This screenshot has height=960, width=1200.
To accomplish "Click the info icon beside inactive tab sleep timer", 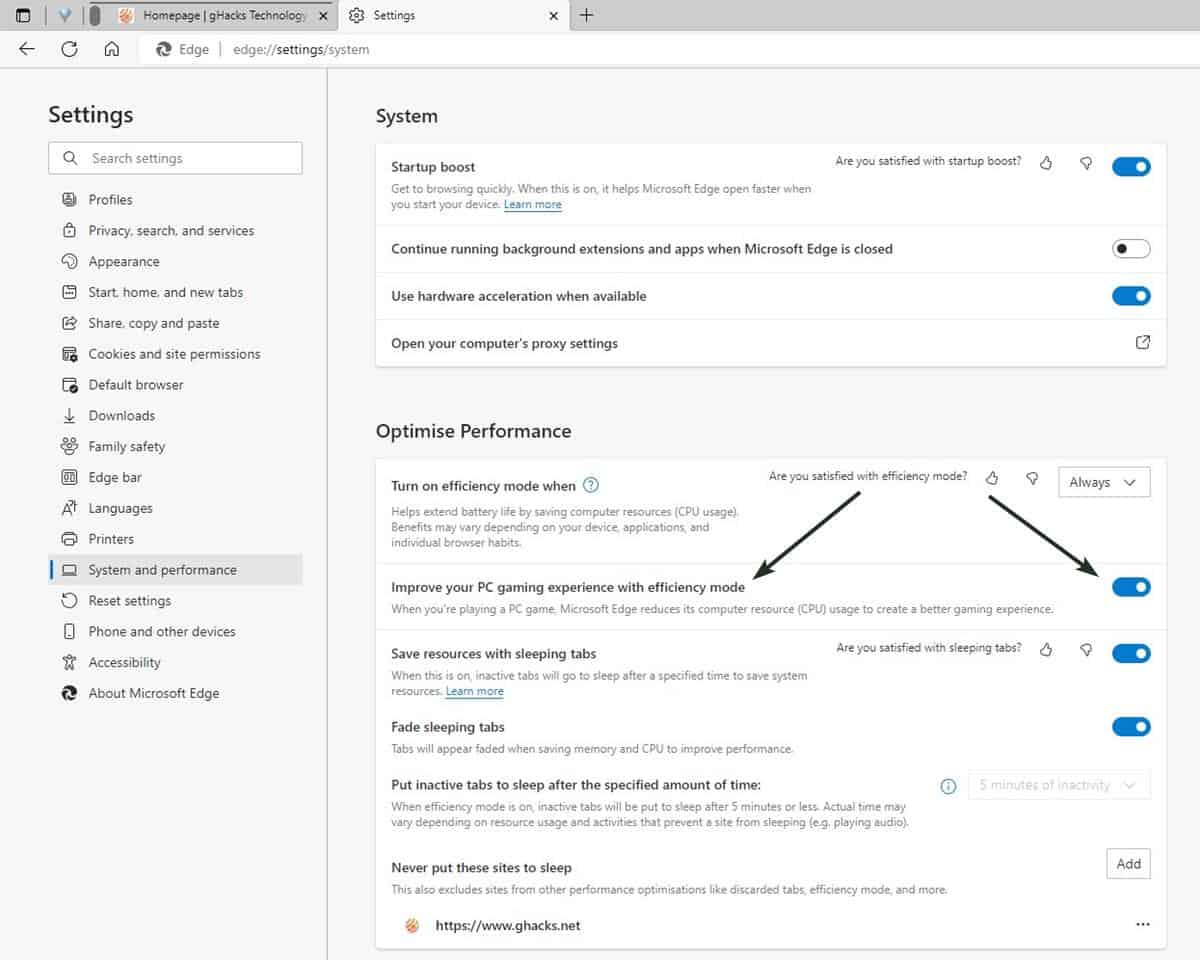I will (947, 786).
